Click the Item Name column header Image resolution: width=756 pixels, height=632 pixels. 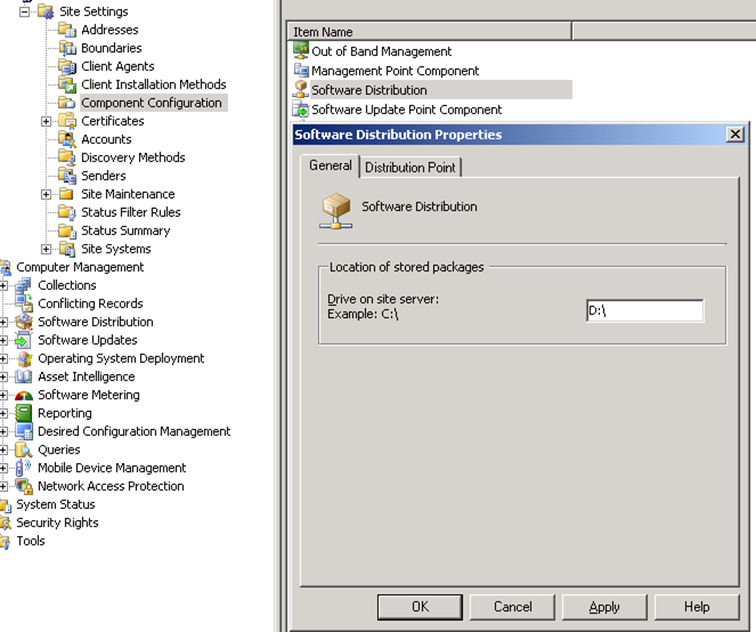point(430,32)
